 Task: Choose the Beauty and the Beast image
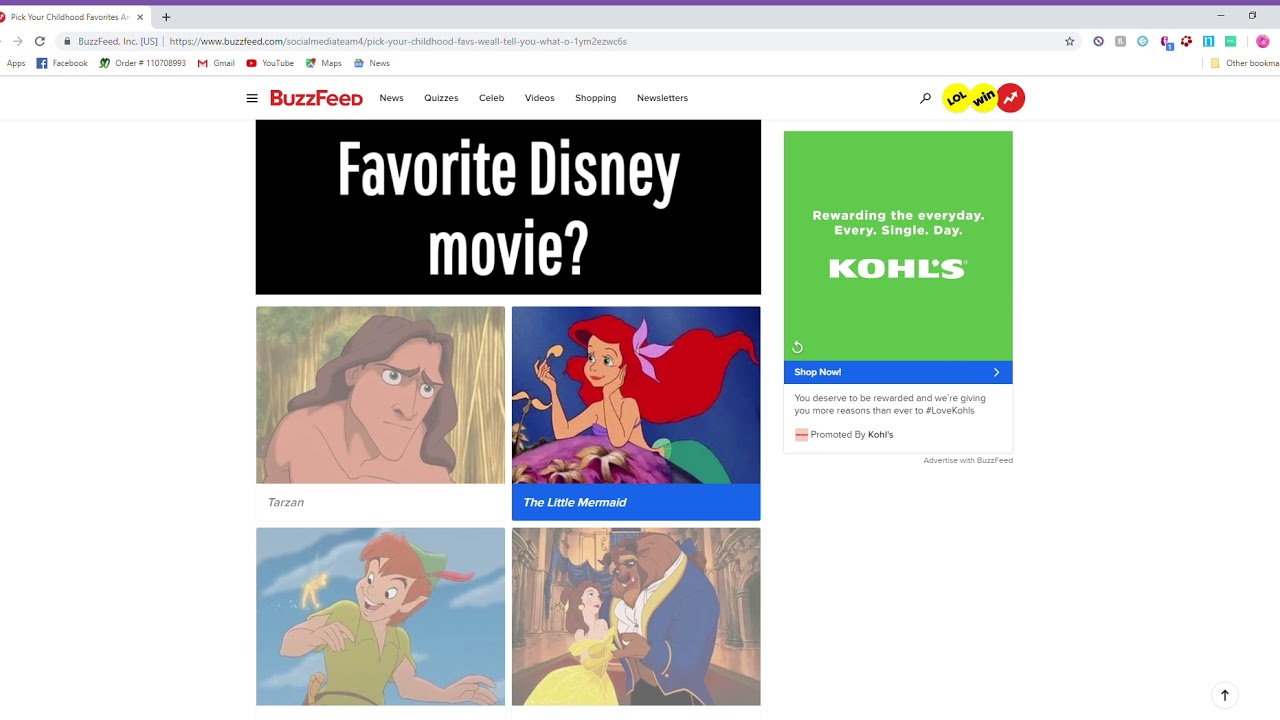636,616
